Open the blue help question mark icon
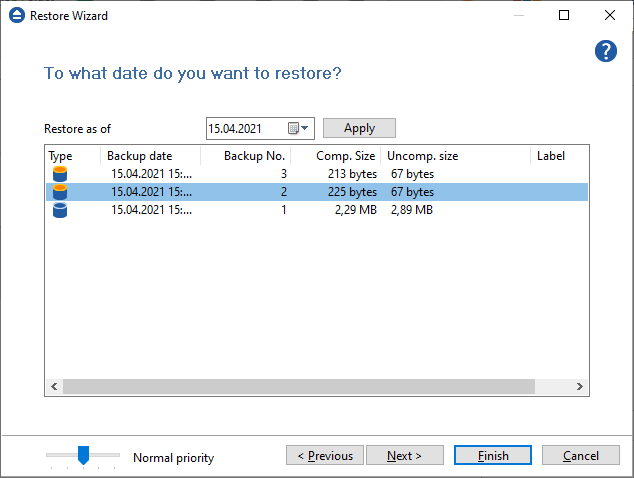 click(x=606, y=51)
